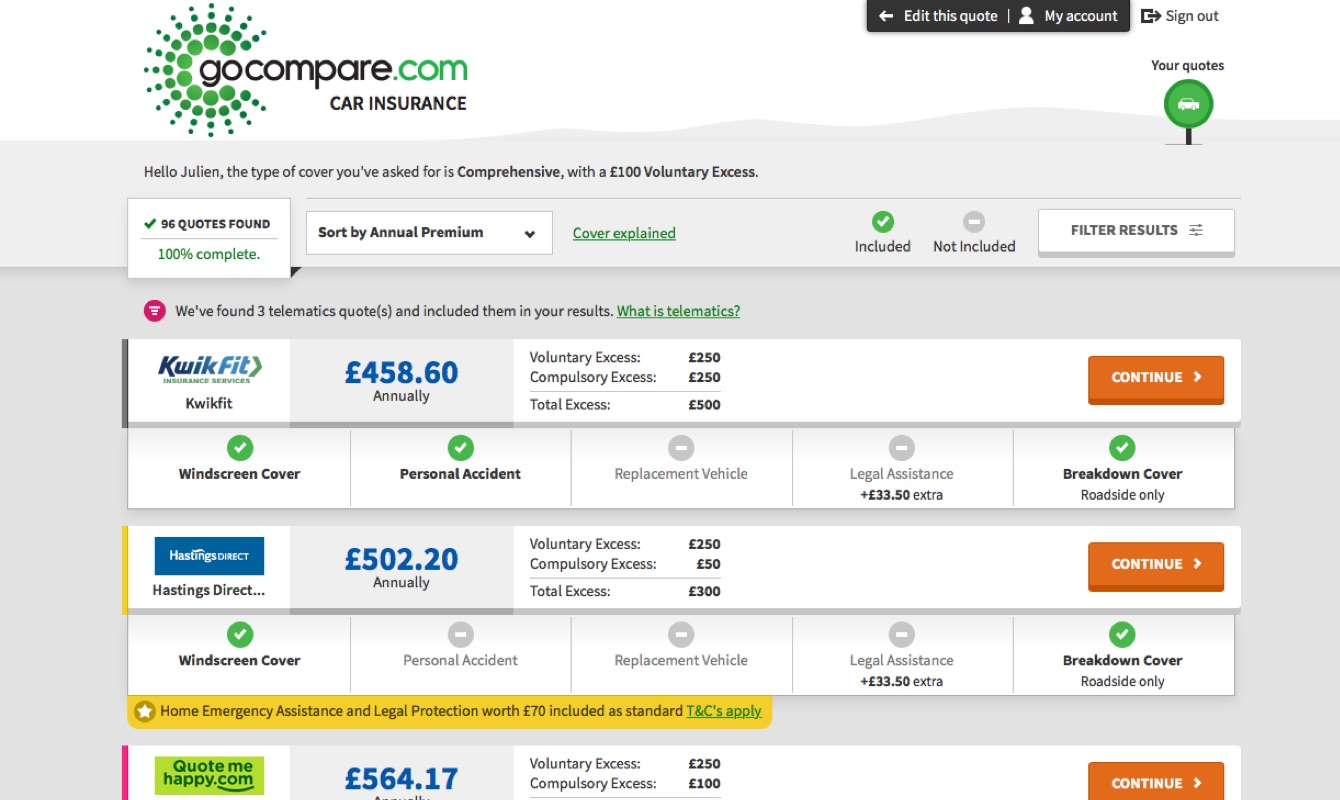
Task: Click the back arrow beside Edit this quote
Action: point(886,16)
